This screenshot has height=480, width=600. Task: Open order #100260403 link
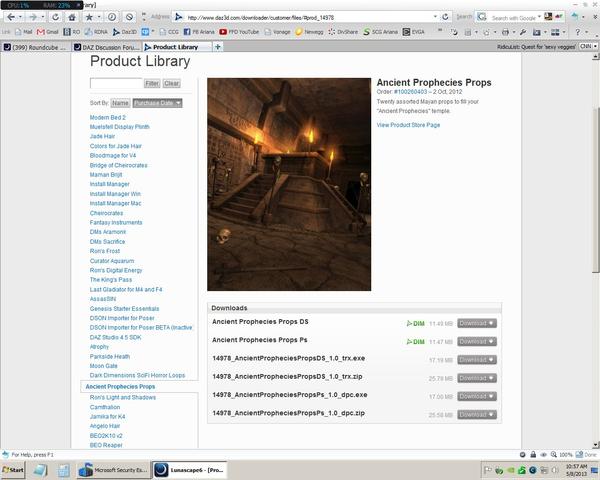410,92
